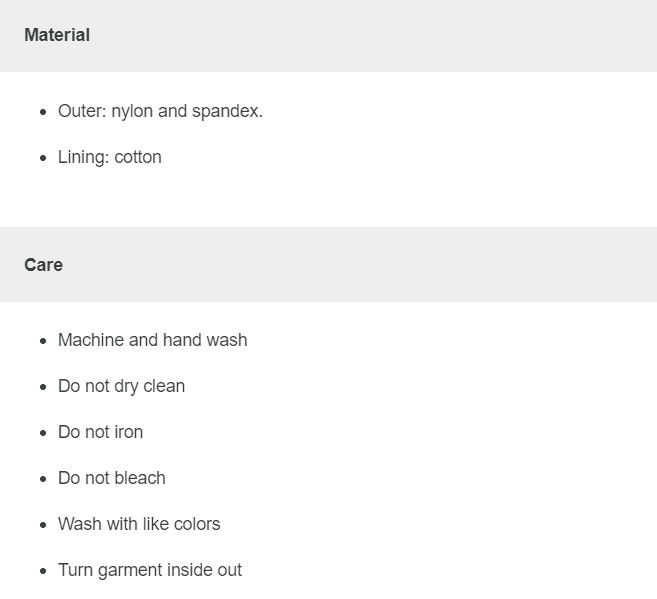The width and height of the screenshot is (657, 599).
Task: Click 'Machine and hand wash' instruction
Action: pyautogui.click(x=152, y=340)
